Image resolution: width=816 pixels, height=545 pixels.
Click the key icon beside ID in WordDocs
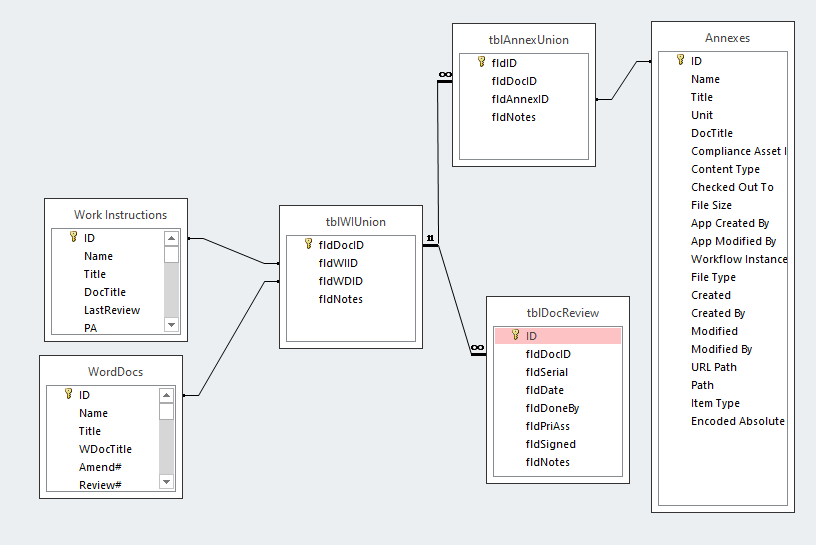[69, 394]
